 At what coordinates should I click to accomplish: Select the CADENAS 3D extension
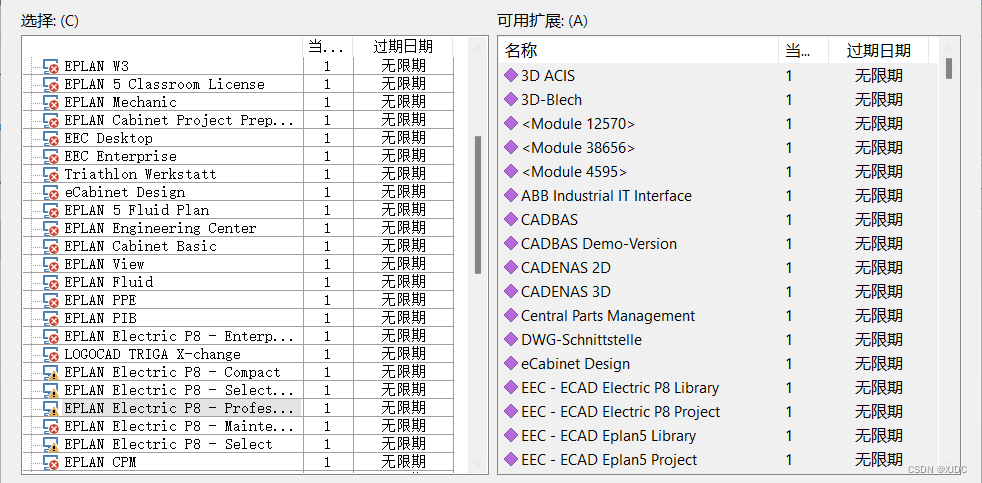tap(566, 292)
